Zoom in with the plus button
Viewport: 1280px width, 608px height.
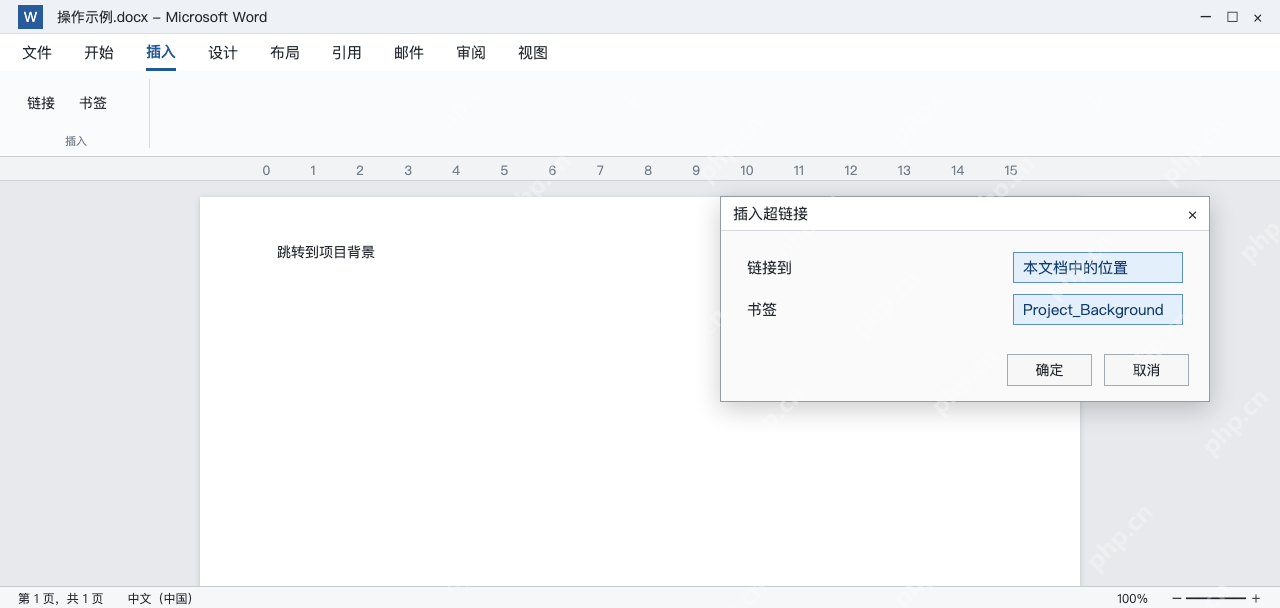click(1256, 598)
